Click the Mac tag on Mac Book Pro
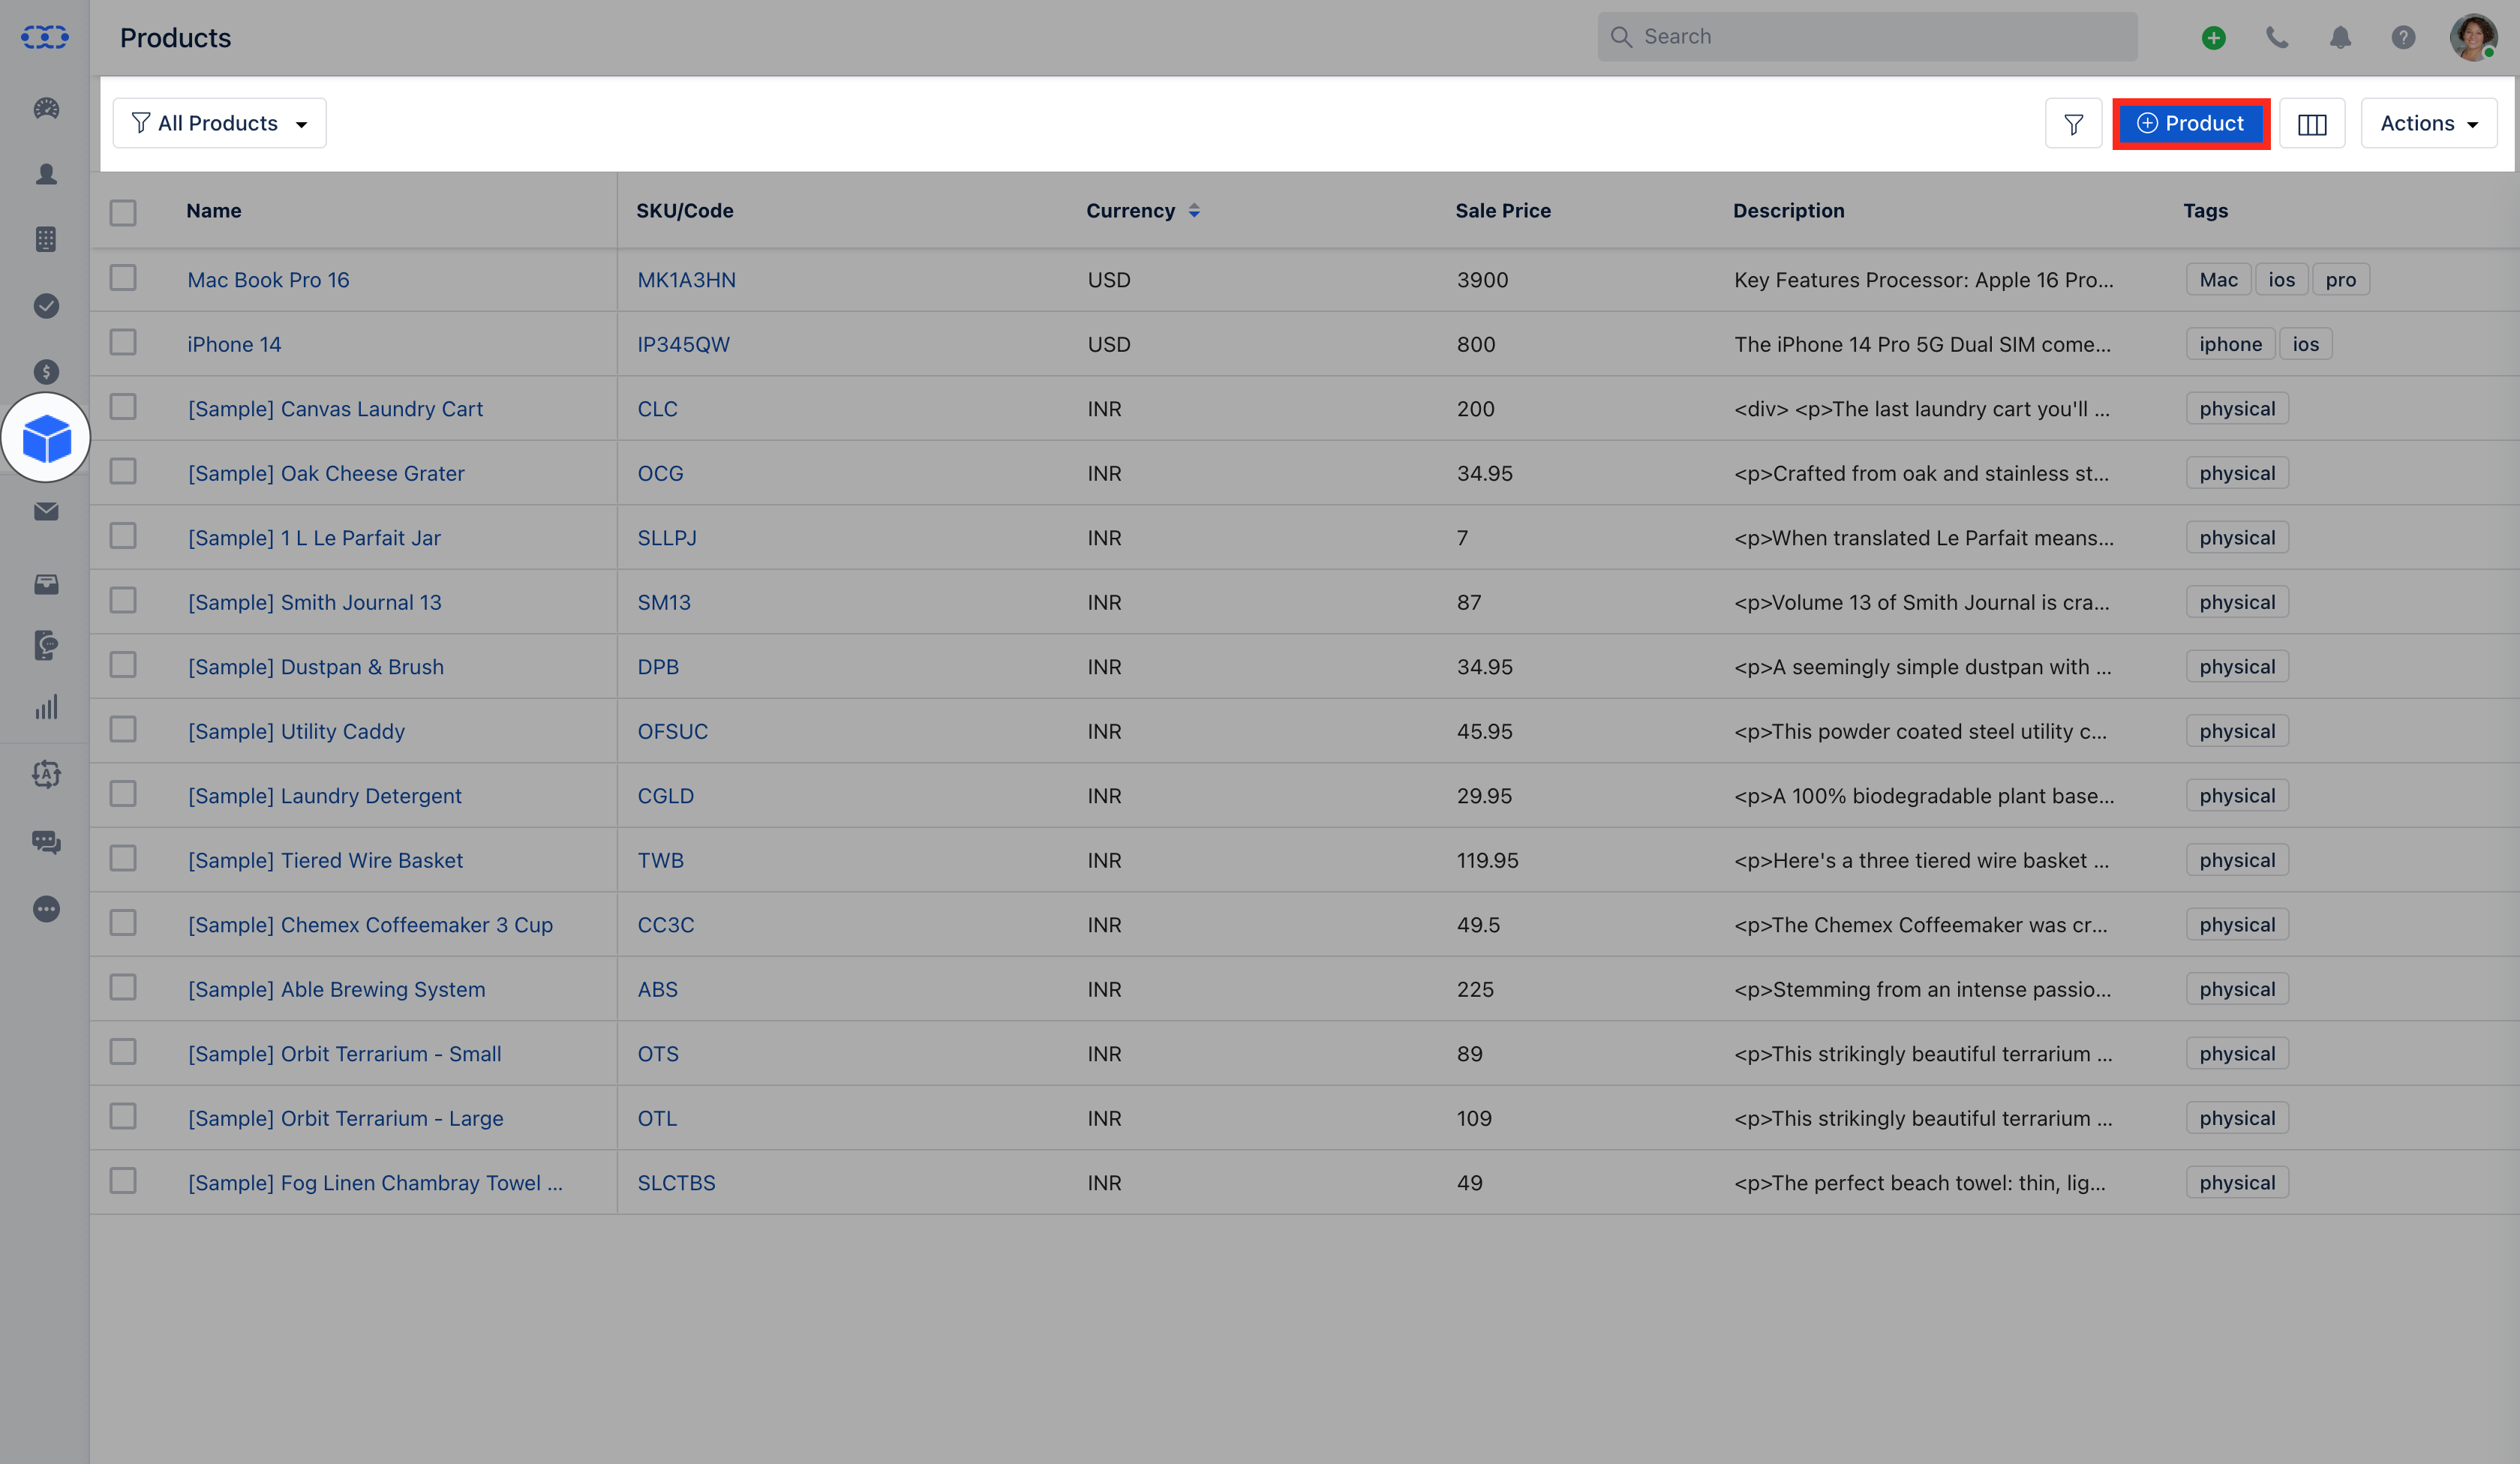 pyautogui.click(x=2218, y=280)
